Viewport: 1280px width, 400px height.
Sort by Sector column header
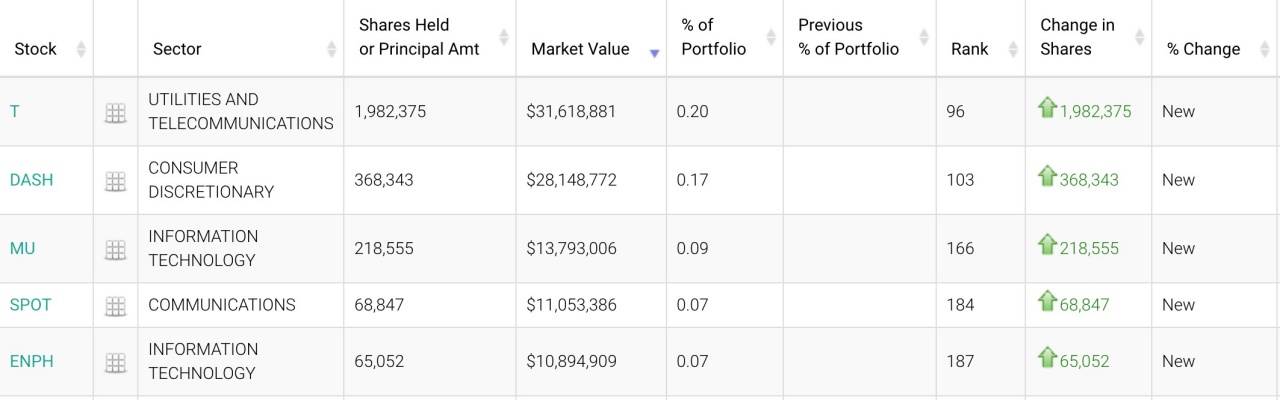[177, 49]
